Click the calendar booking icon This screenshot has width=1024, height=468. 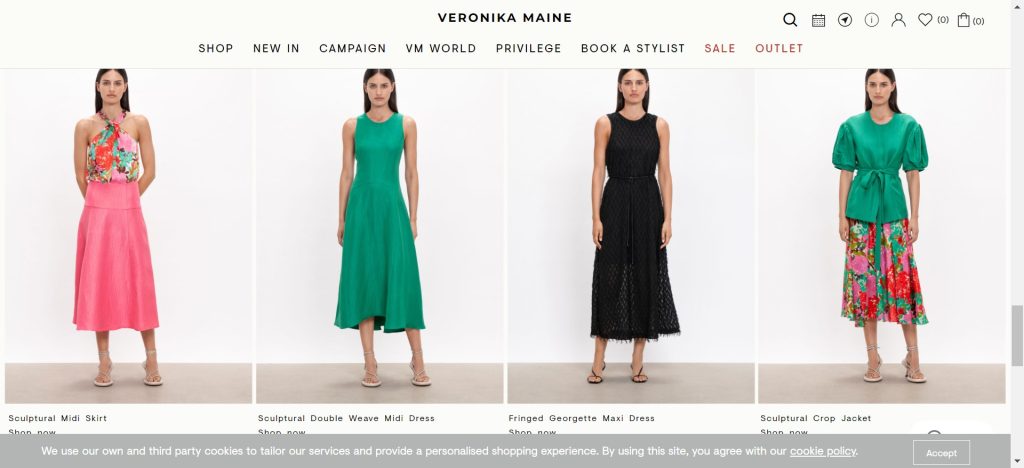click(818, 20)
